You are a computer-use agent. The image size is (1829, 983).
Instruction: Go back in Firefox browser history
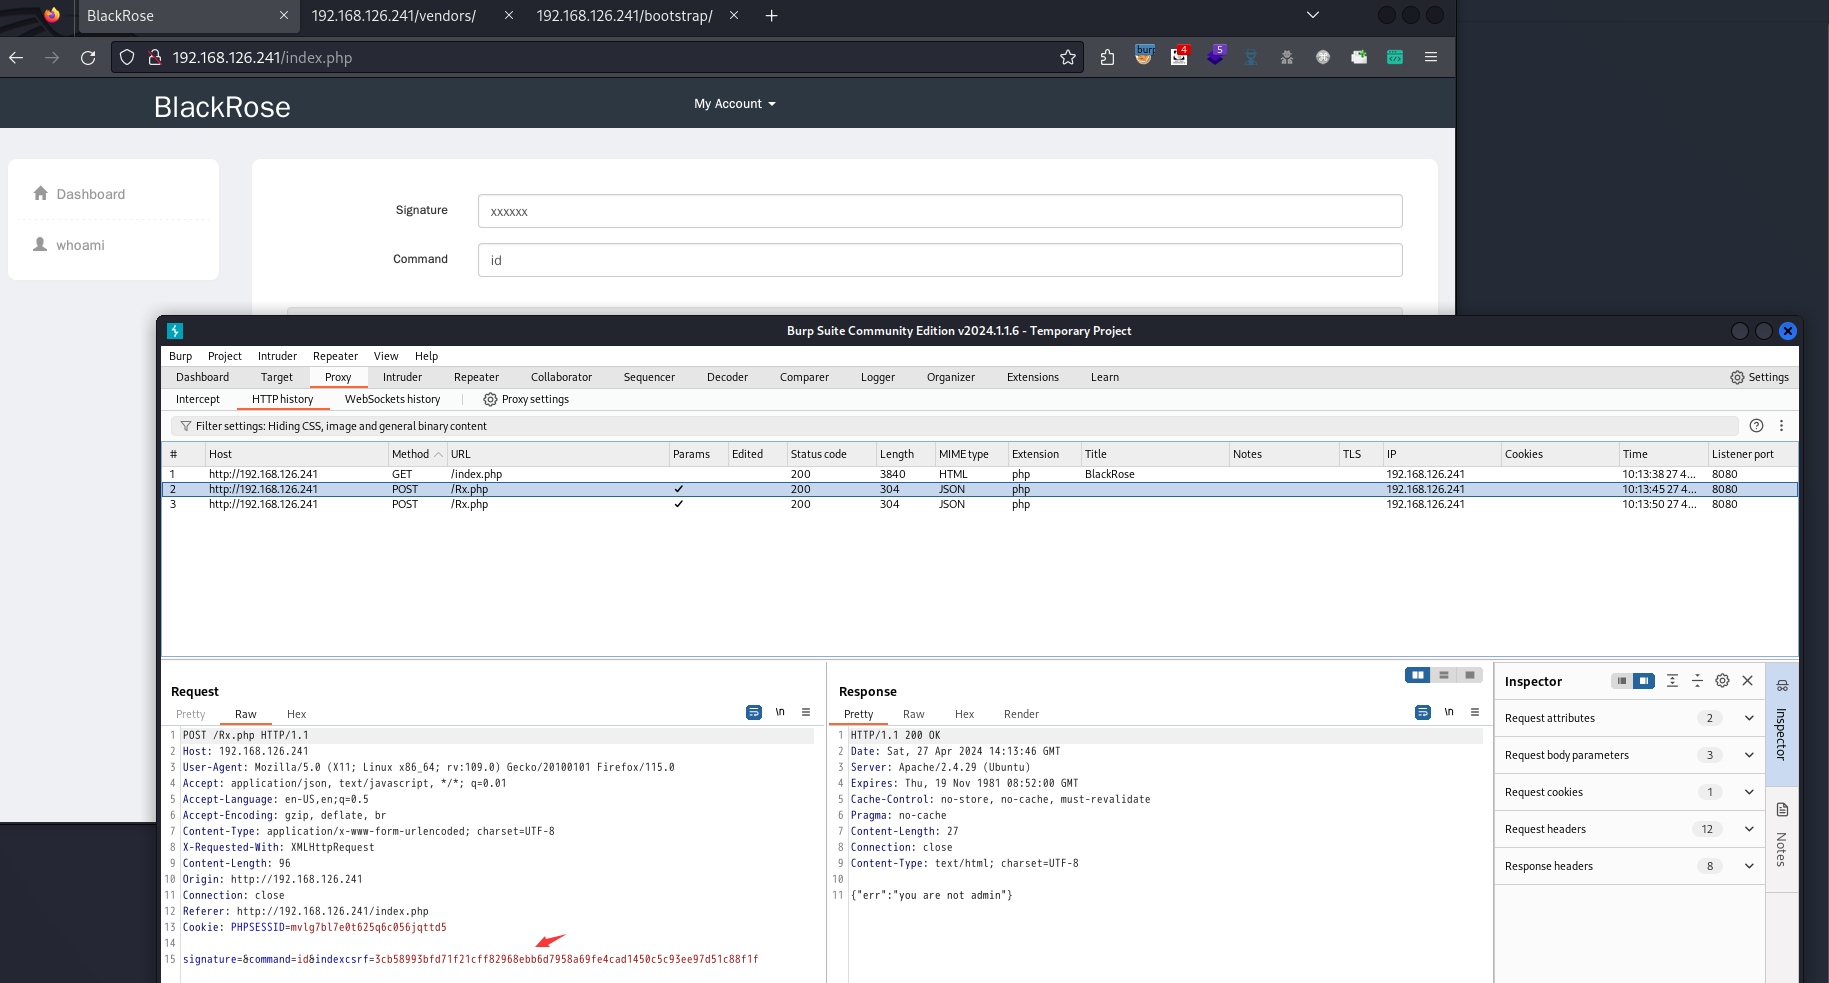pos(16,57)
